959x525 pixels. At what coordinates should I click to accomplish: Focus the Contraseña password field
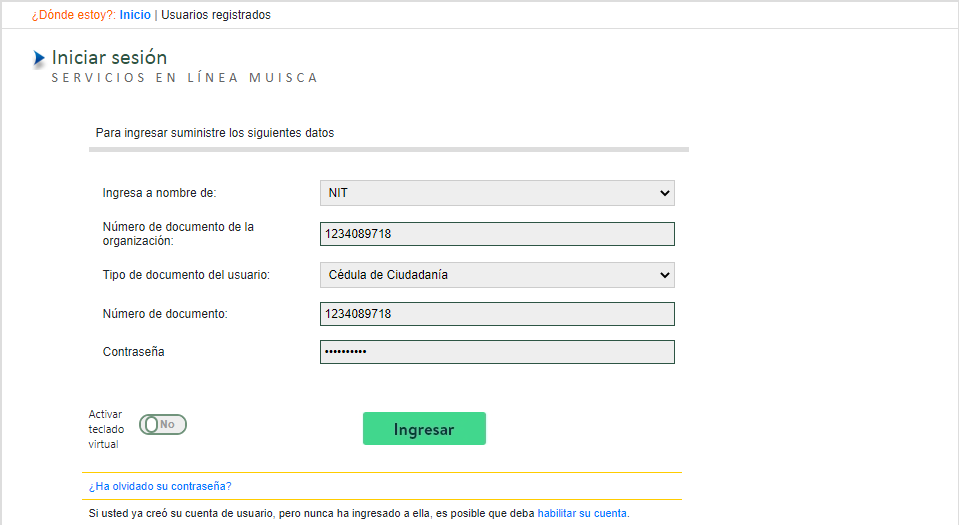tap(497, 352)
